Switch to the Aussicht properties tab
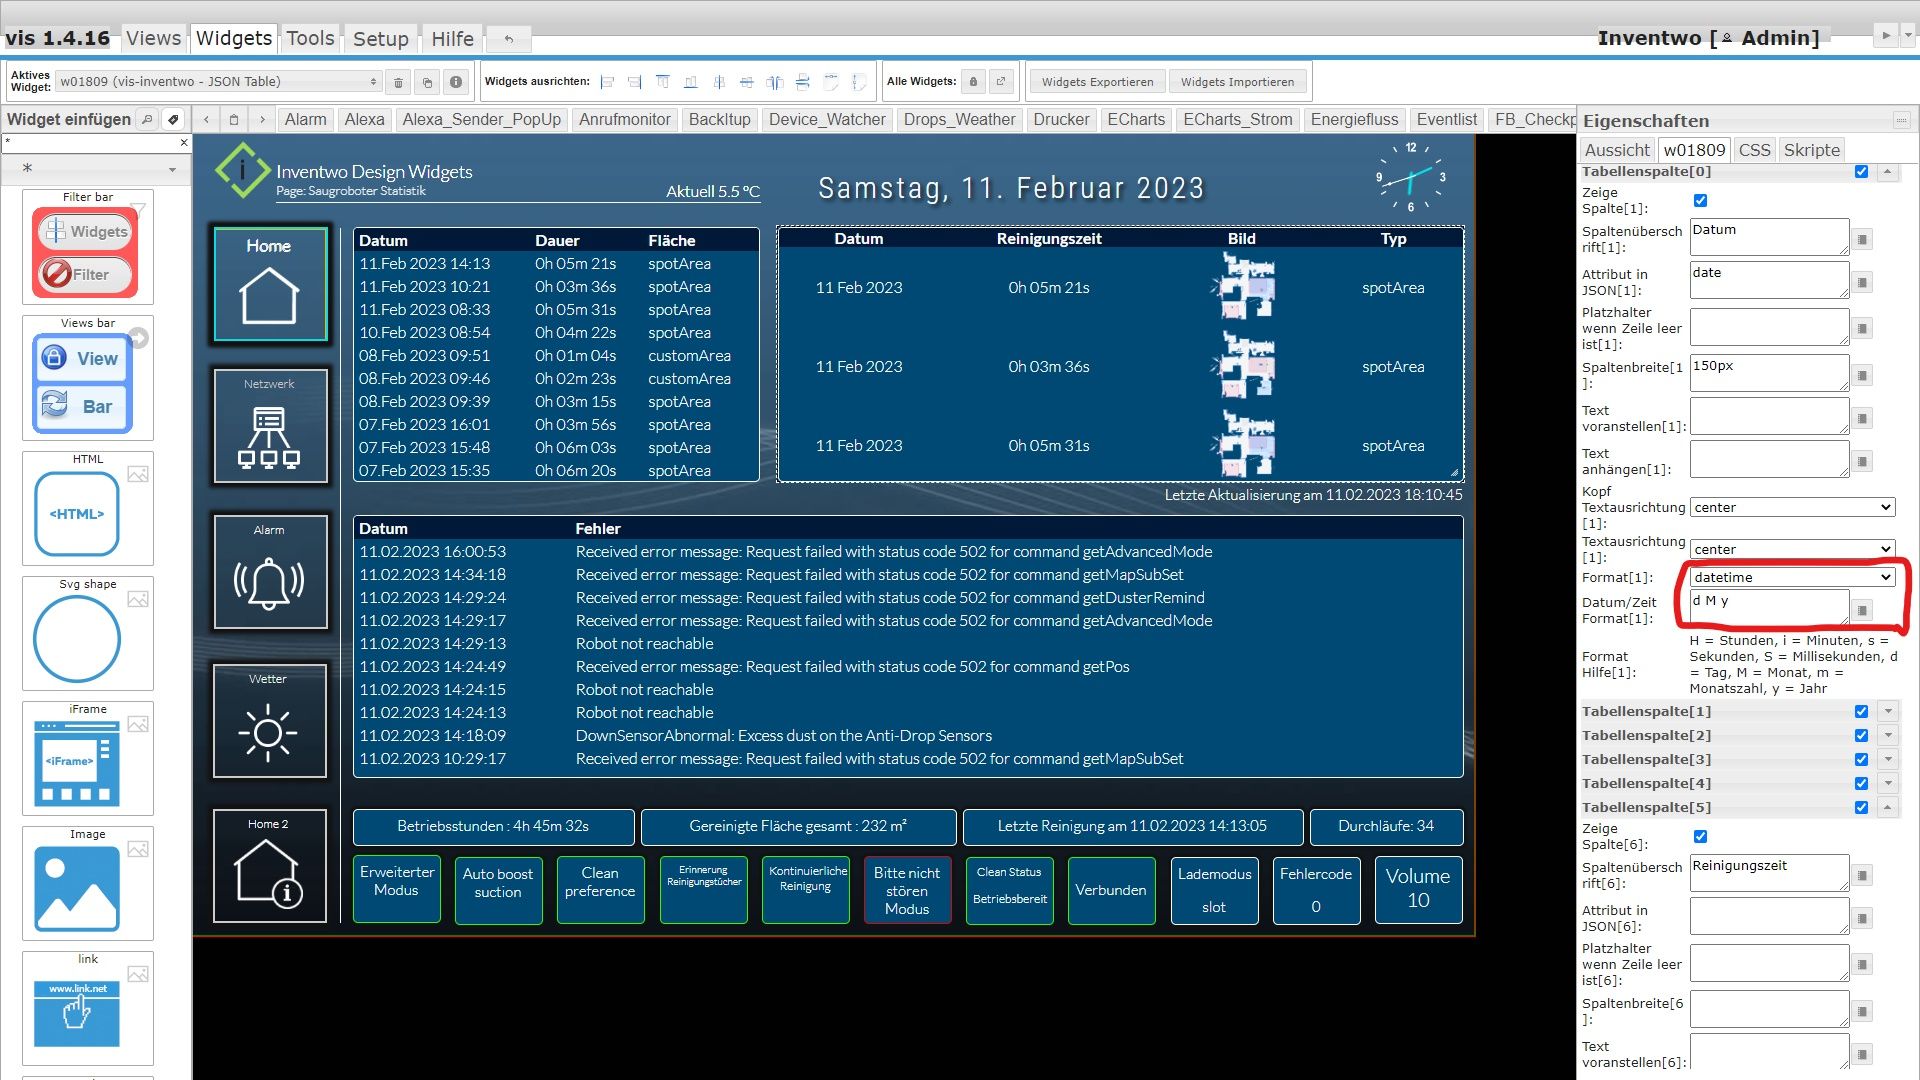The image size is (1920, 1080). coord(1617,150)
